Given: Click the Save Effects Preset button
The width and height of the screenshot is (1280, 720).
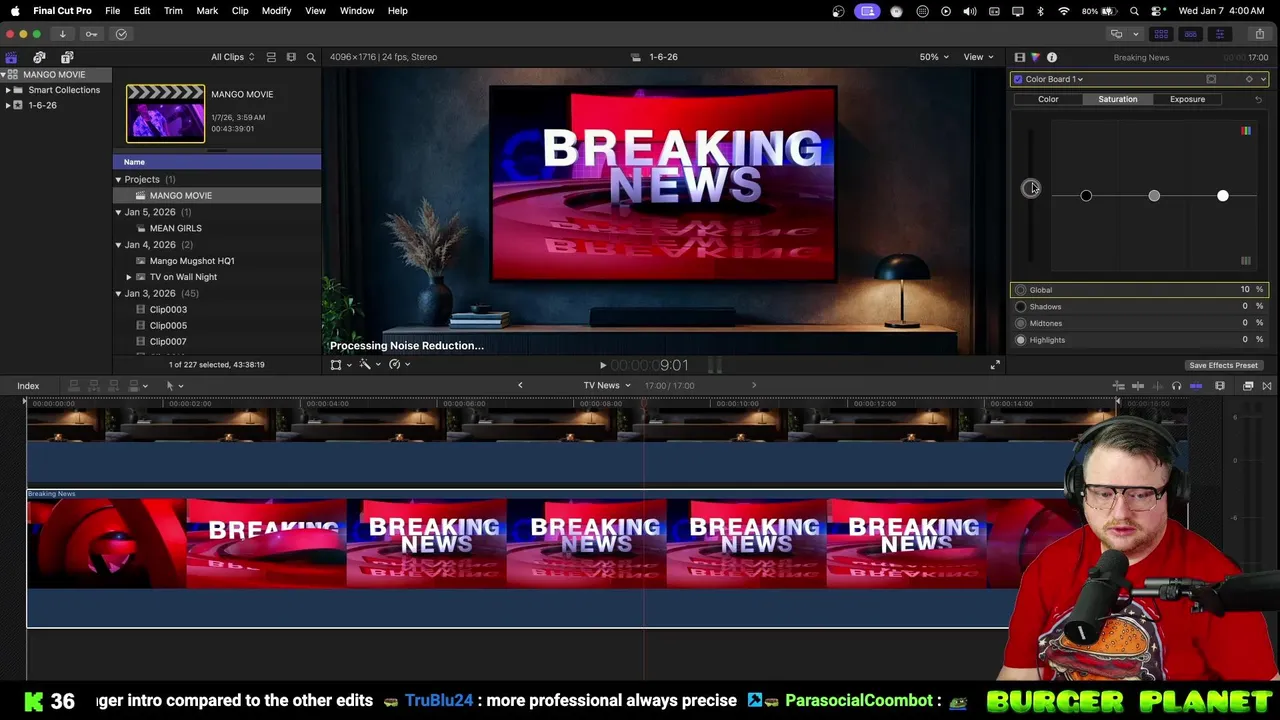Looking at the screenshot, I should point(1223,366).
